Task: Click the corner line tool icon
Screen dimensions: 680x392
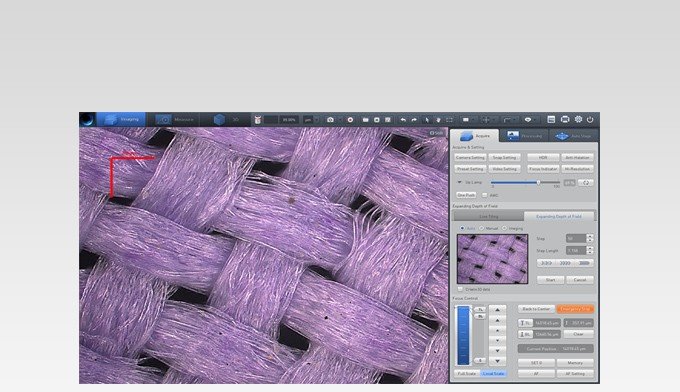Action: [x=507, y=120]
